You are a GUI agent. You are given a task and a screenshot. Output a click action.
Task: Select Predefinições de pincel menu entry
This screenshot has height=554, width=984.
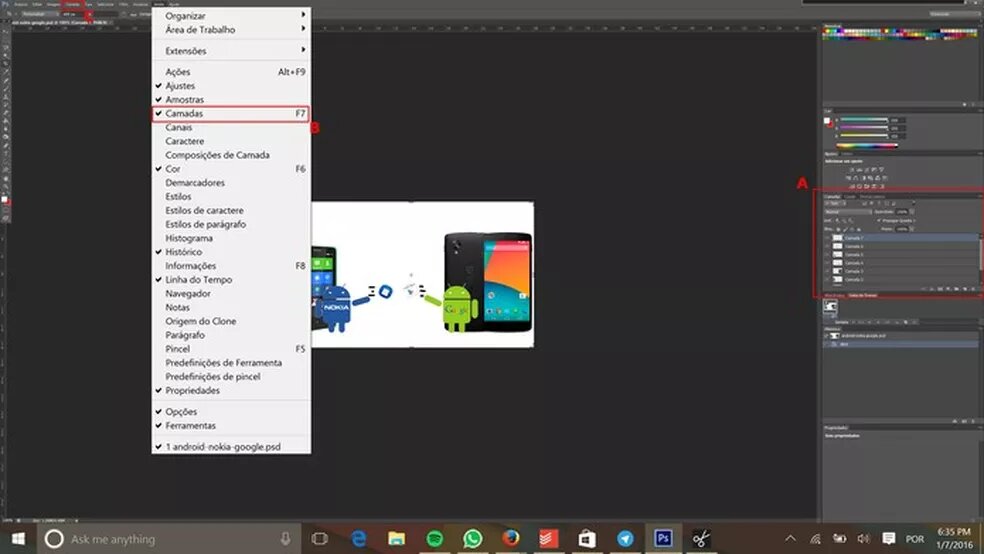pyautogui.click(x=231, y=376)
